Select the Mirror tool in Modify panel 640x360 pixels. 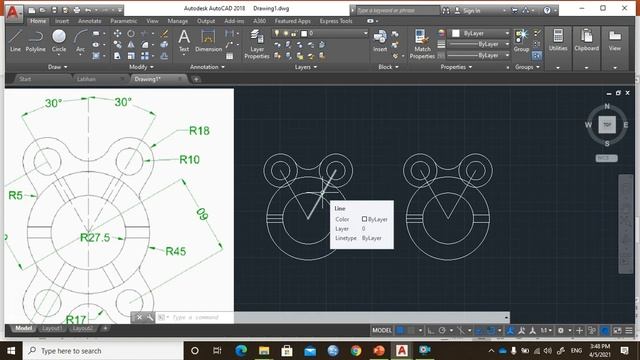click(131, 44)
